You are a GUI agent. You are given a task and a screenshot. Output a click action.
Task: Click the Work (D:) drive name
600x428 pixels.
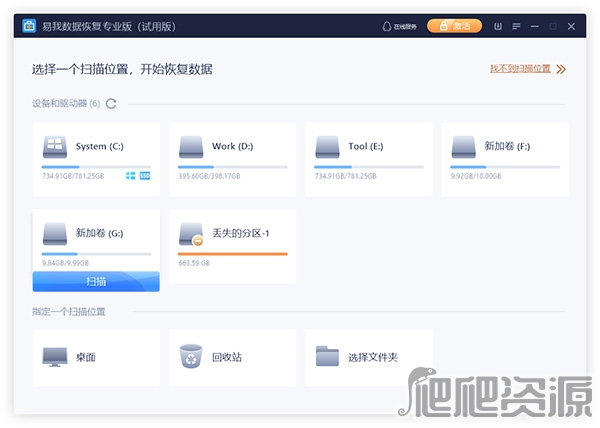tap(233, 146)
